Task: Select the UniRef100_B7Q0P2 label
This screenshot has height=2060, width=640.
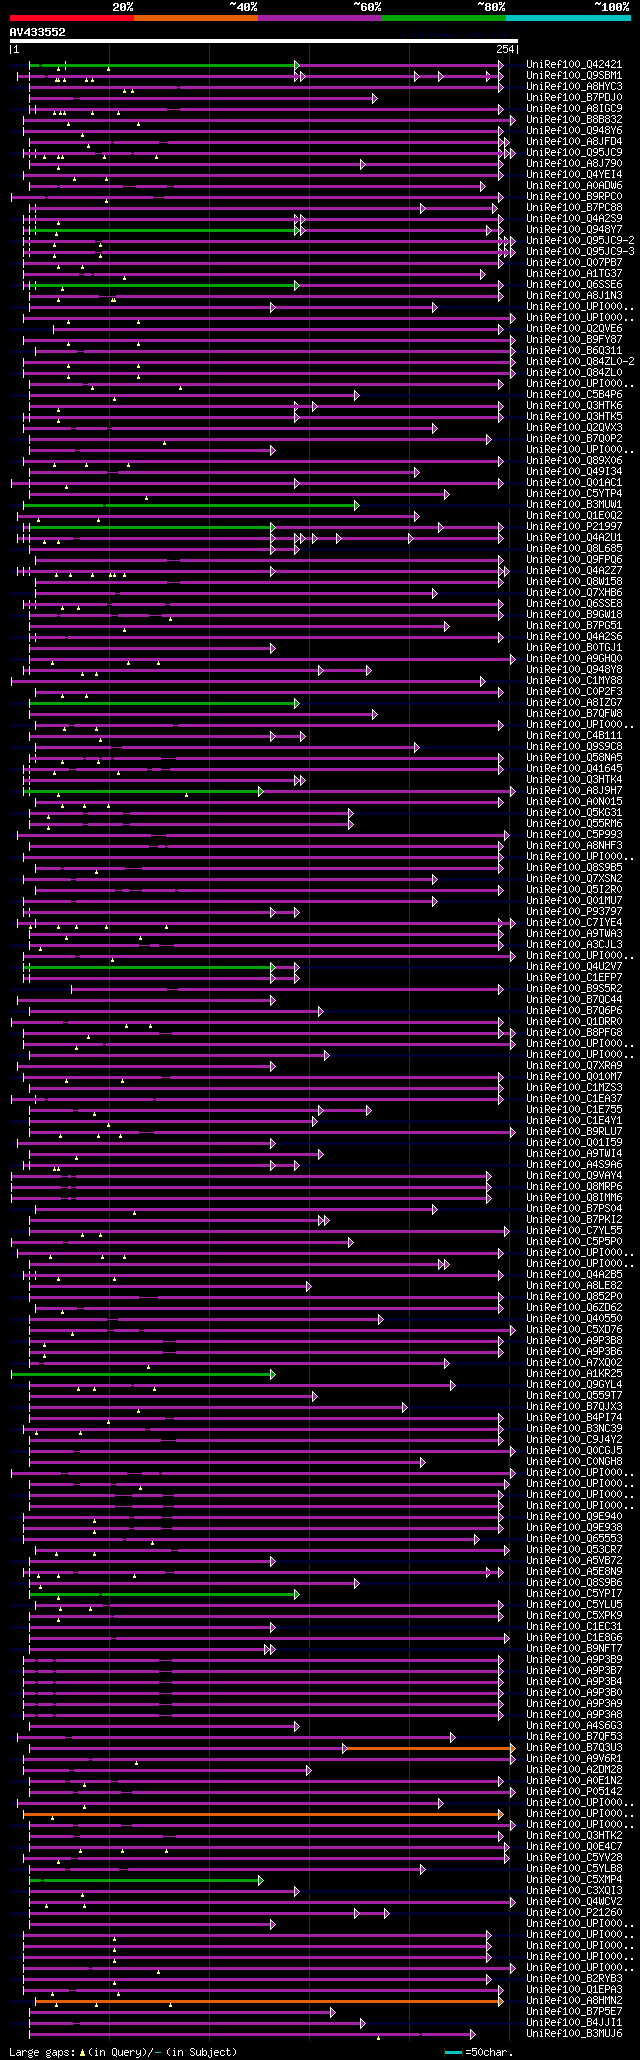Action: (x=574, y=438)
